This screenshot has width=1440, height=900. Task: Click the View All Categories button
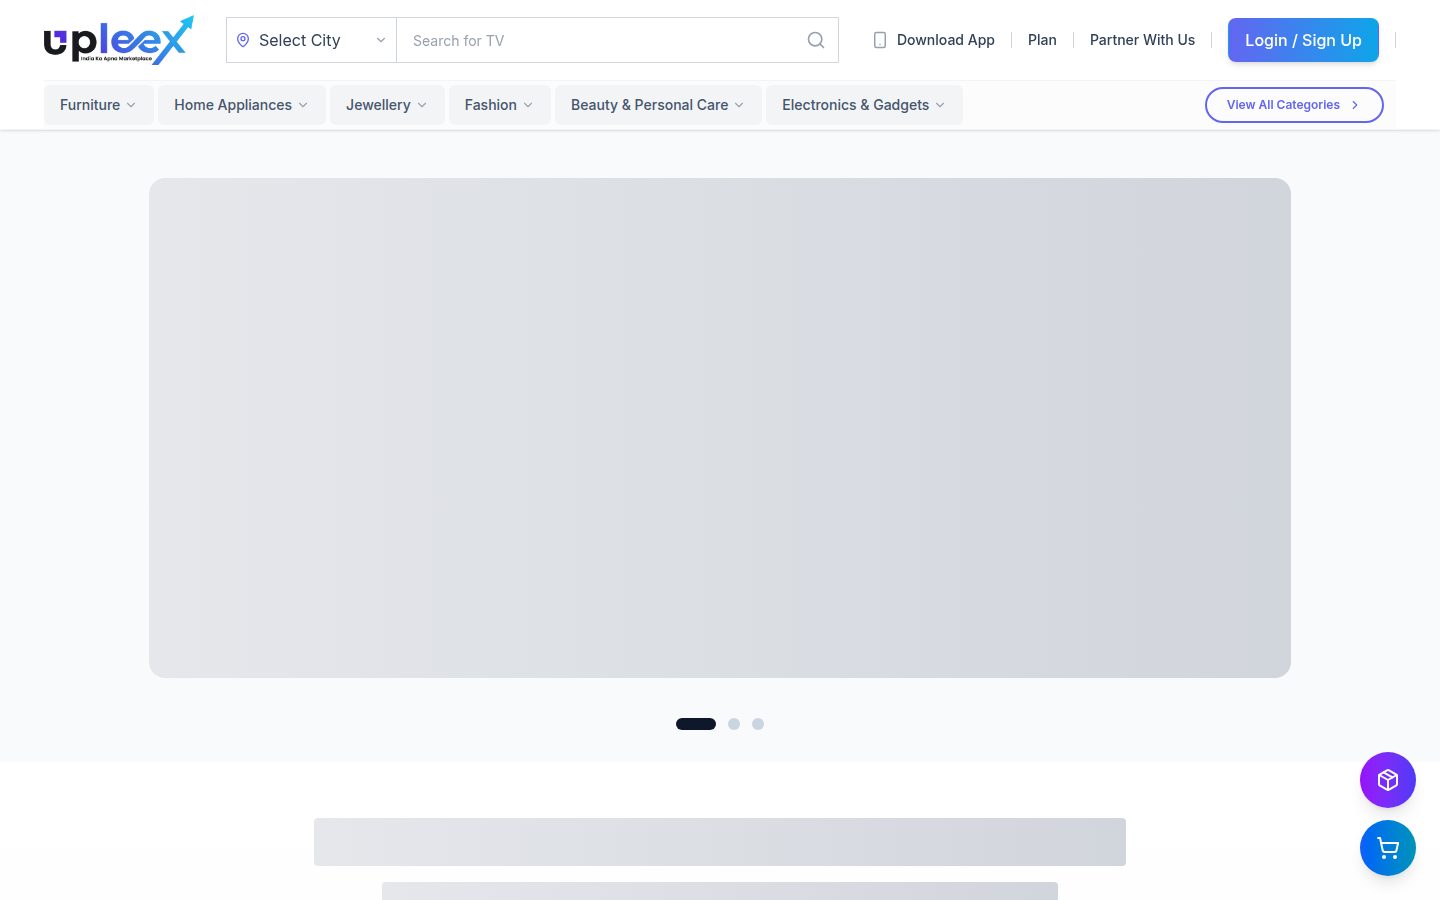1294,105
